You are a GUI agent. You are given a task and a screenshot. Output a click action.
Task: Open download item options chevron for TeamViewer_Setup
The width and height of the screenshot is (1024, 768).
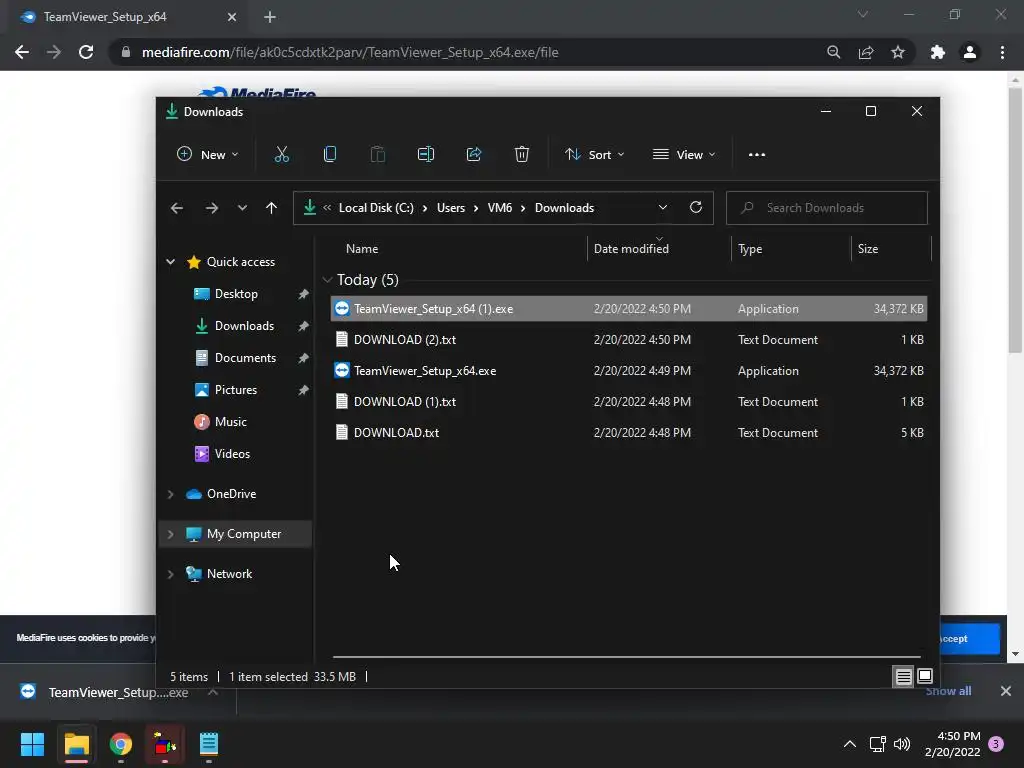tap(213, 692)
